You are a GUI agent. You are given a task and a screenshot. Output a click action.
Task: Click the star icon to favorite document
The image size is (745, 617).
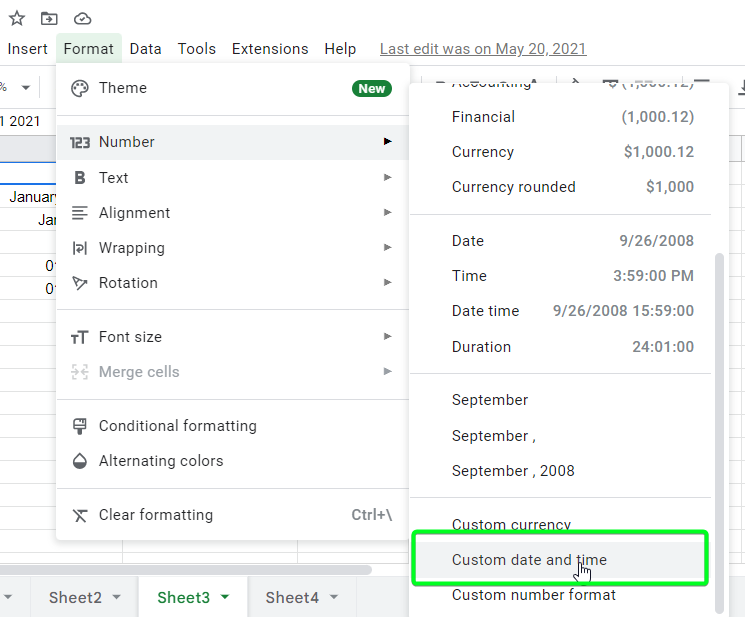point(17,18)
